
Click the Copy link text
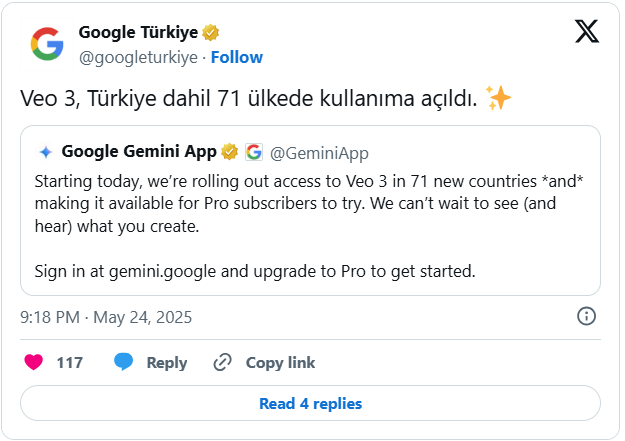(280, 362)
